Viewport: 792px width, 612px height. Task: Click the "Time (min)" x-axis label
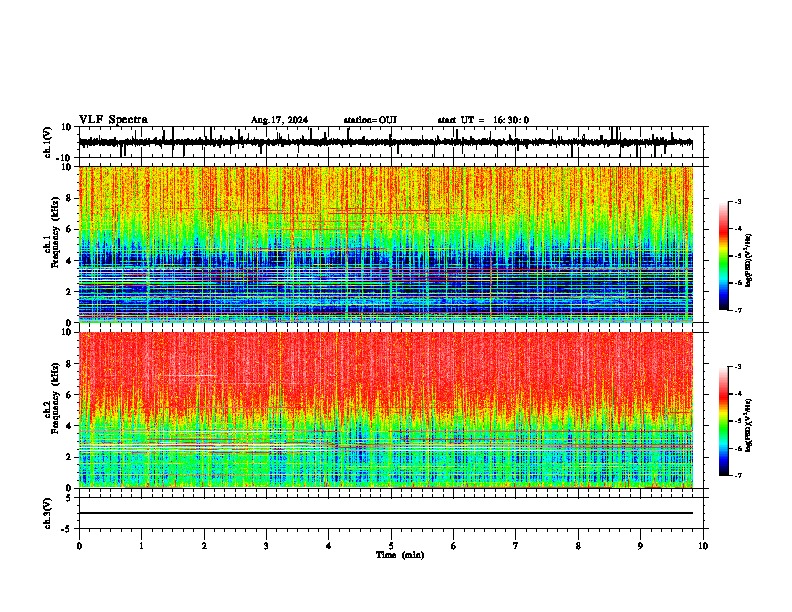tap(400, 555)
